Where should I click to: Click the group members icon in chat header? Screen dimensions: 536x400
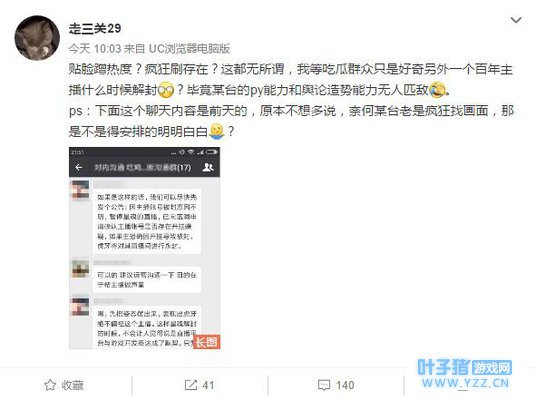click(x=208, y=167)
